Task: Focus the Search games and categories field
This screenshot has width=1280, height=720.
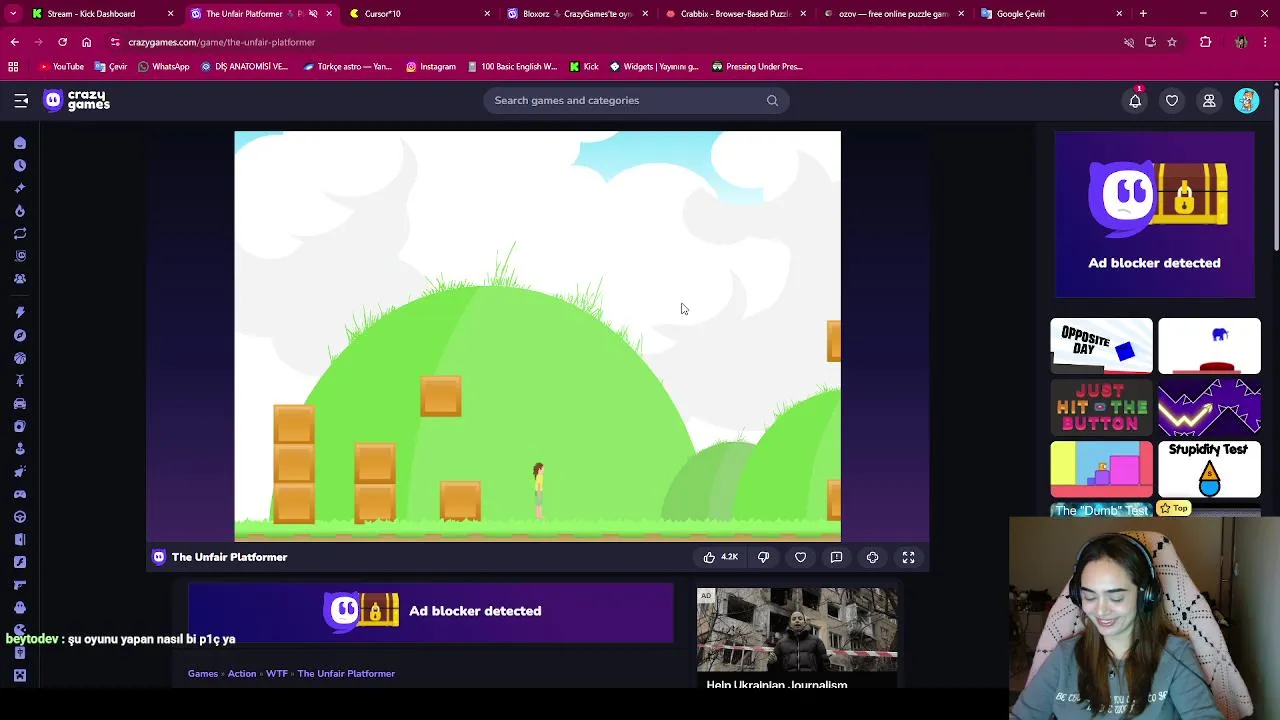Action: tap(636, 100)
